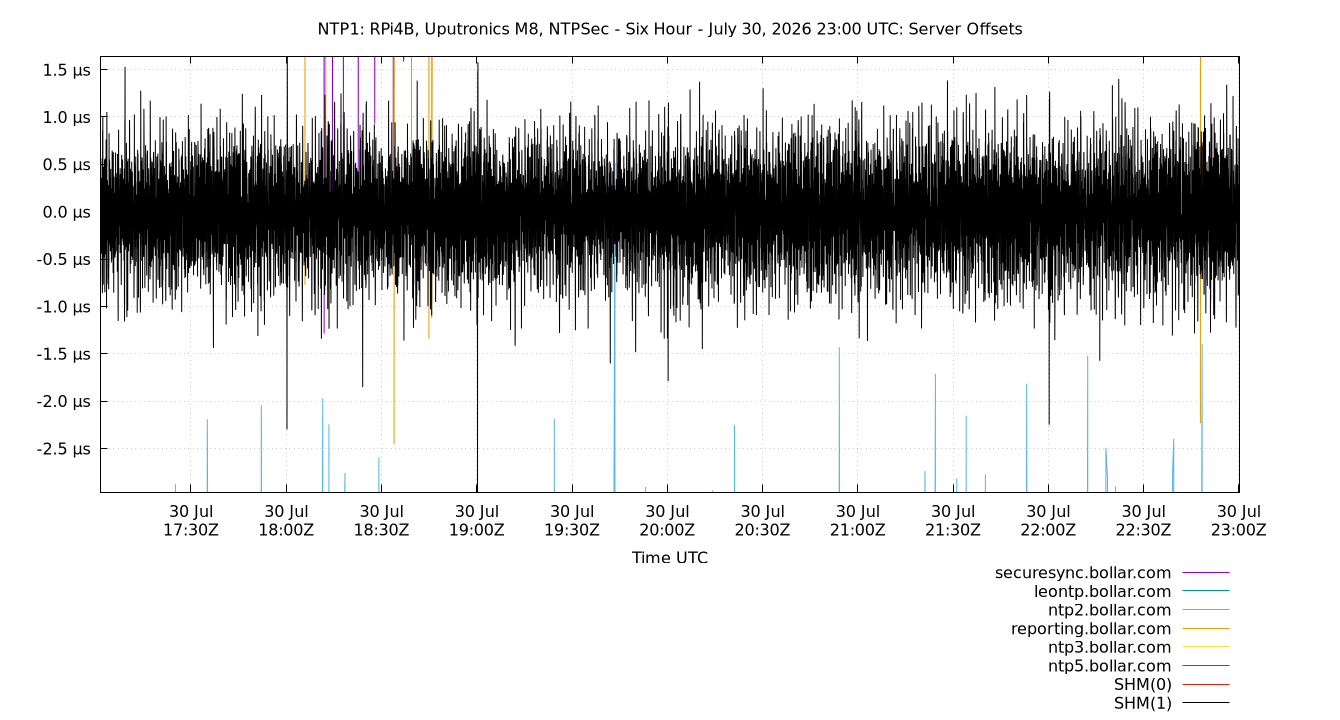Screen dimensions: 1340x720
Task: Click the green leontp legend line sample
Action: [1206, 591]
